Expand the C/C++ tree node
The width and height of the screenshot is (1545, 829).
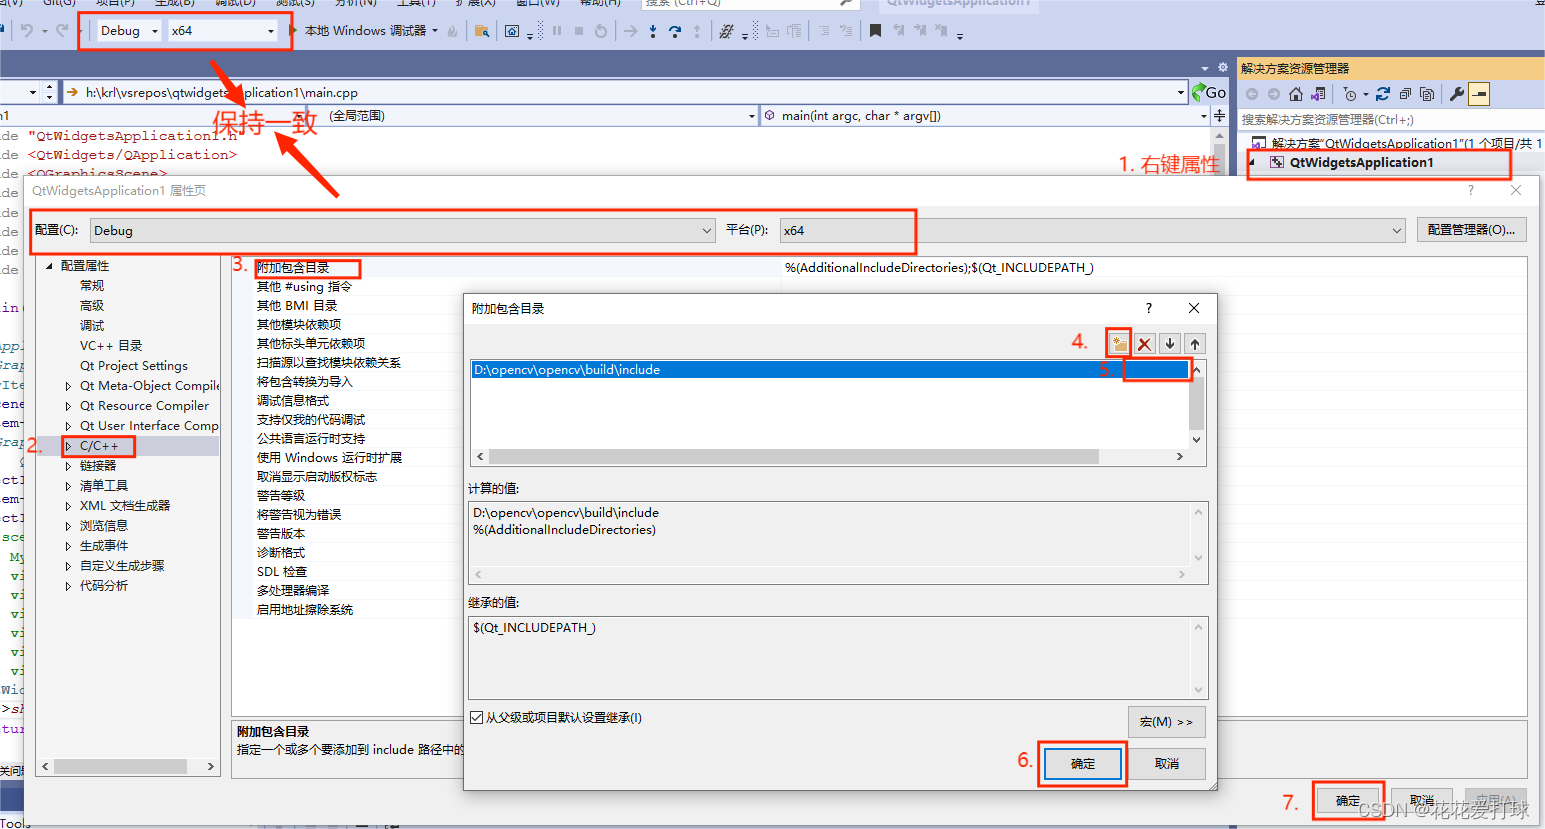(x=68, y=446)
